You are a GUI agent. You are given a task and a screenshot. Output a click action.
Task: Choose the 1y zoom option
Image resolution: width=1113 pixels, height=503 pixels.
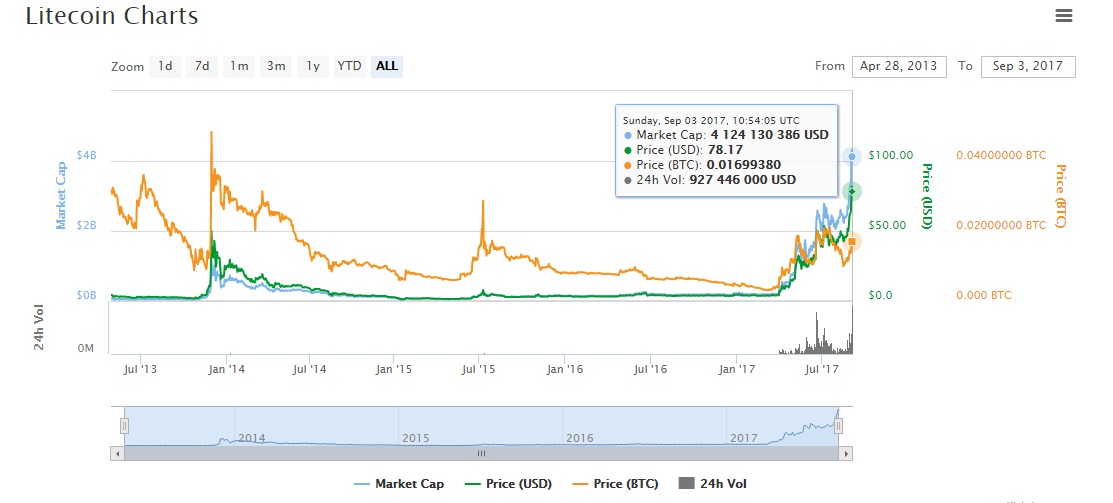313,67
